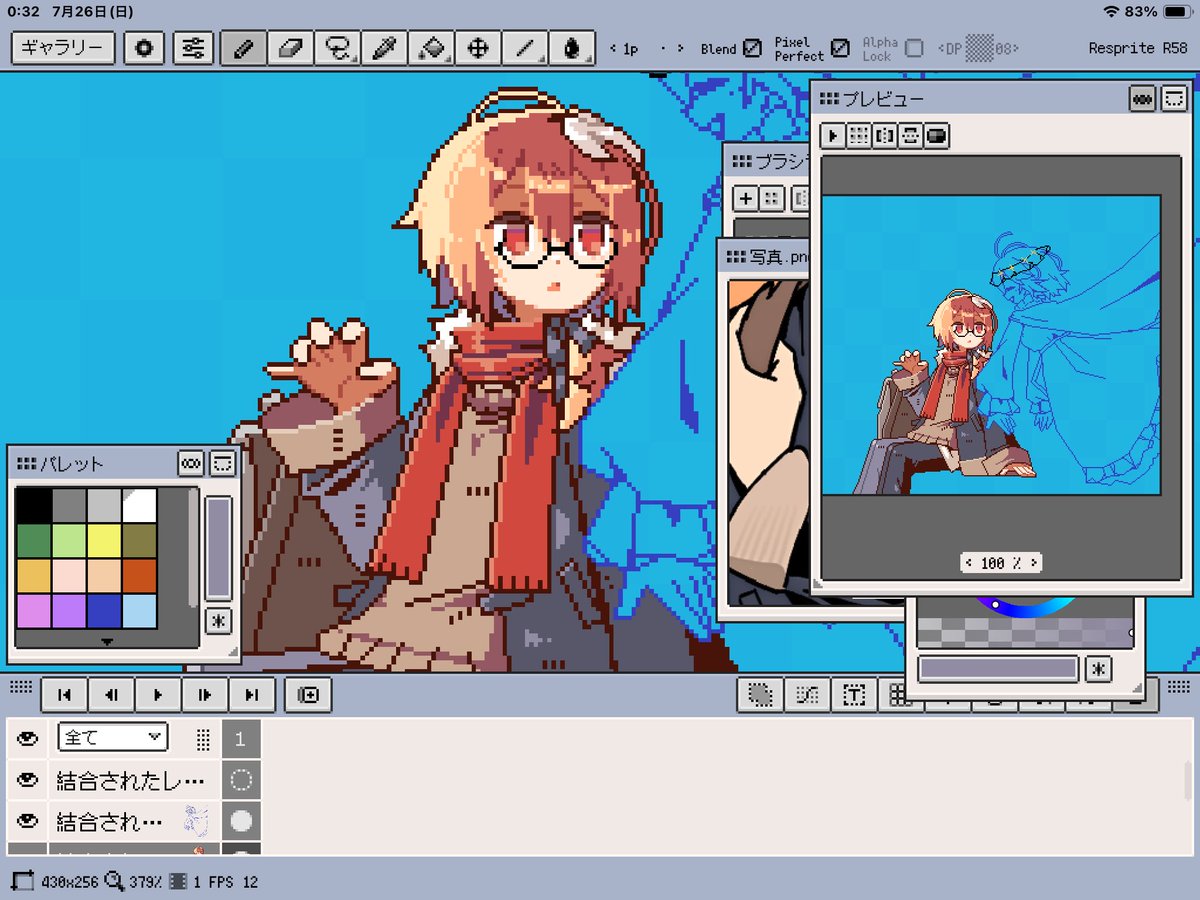Toggle the Alpha Lock checkbox

pos(913,48)
